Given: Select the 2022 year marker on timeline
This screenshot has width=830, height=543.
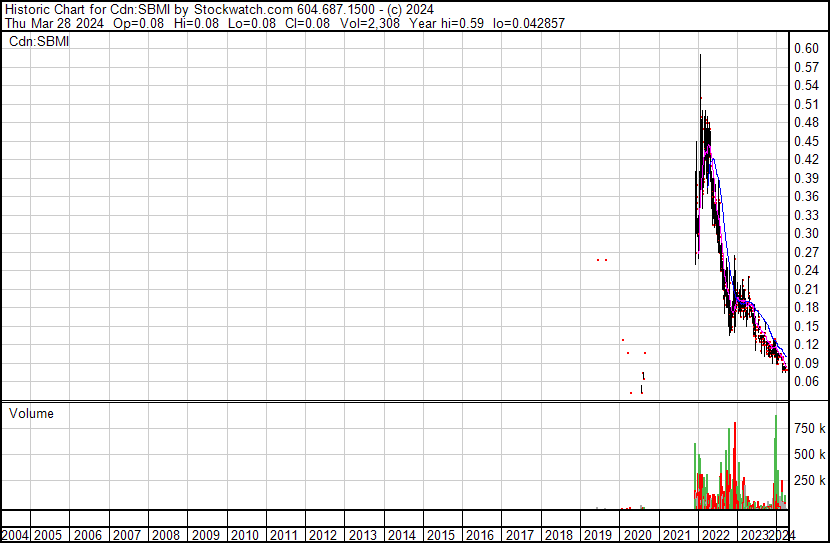Looking at the screenshot, I should [x=716, y=535].
